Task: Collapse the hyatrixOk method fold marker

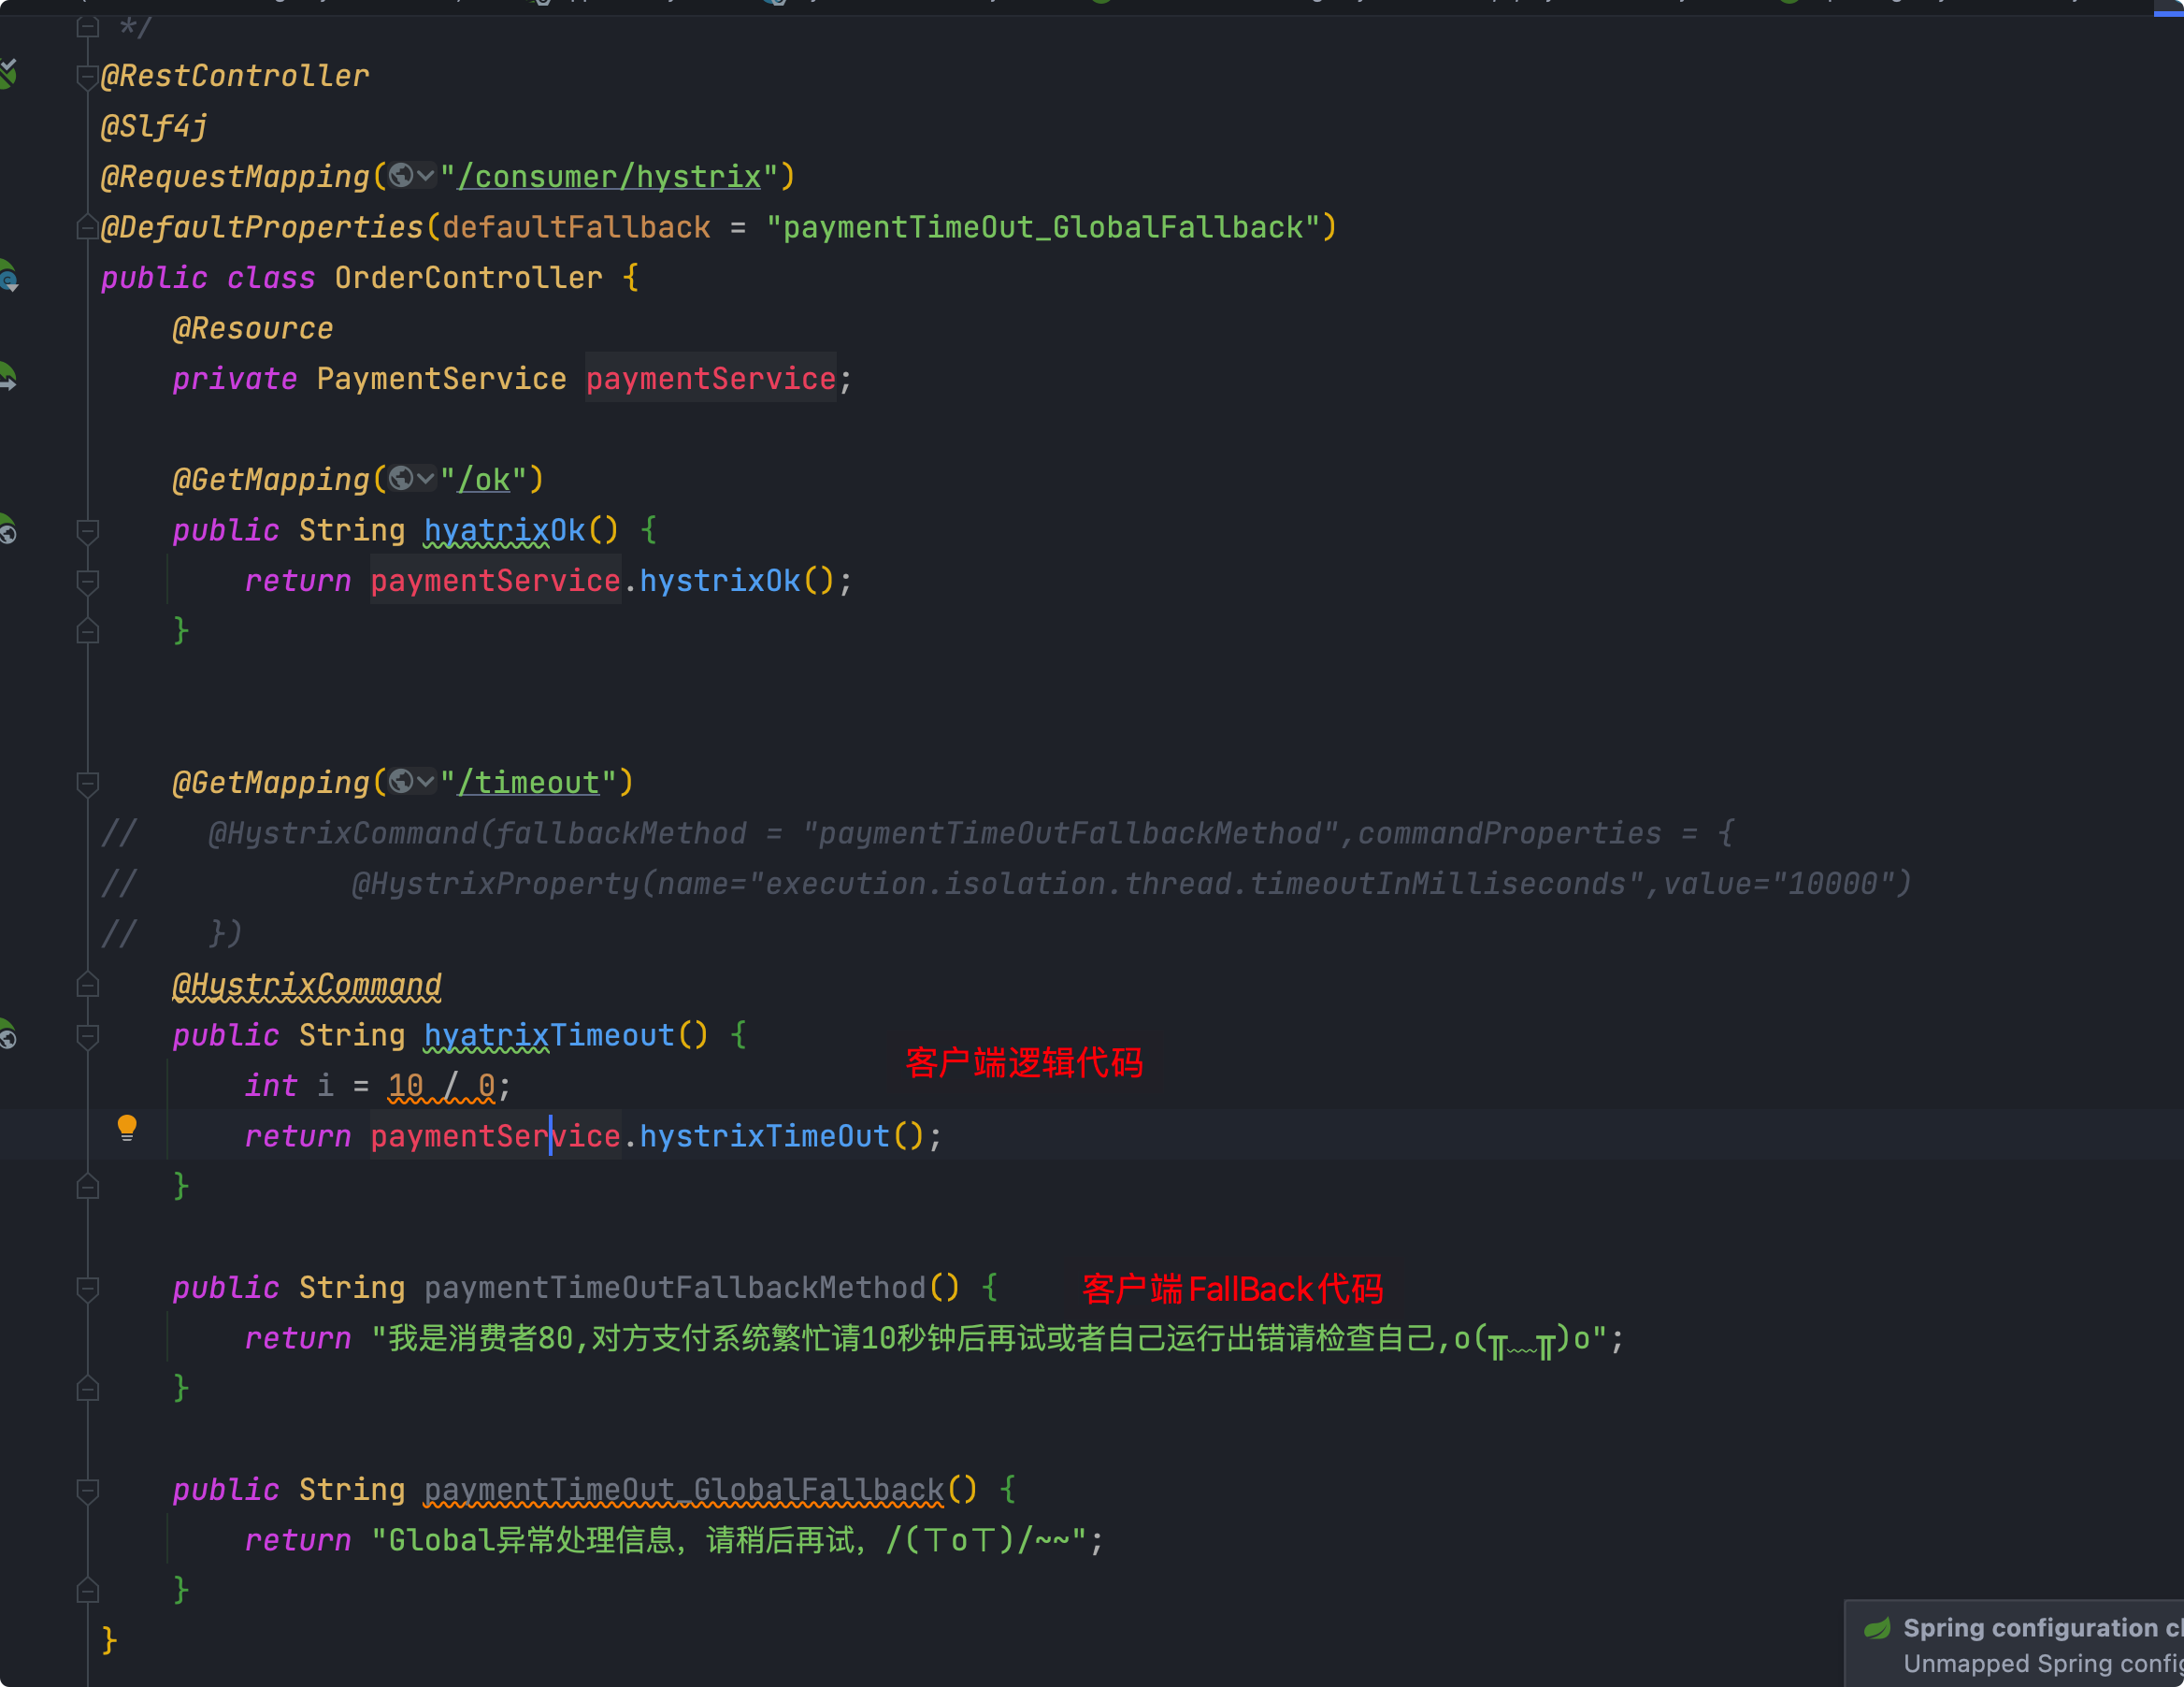Action: pyautogui.click(x=88, y=531)
